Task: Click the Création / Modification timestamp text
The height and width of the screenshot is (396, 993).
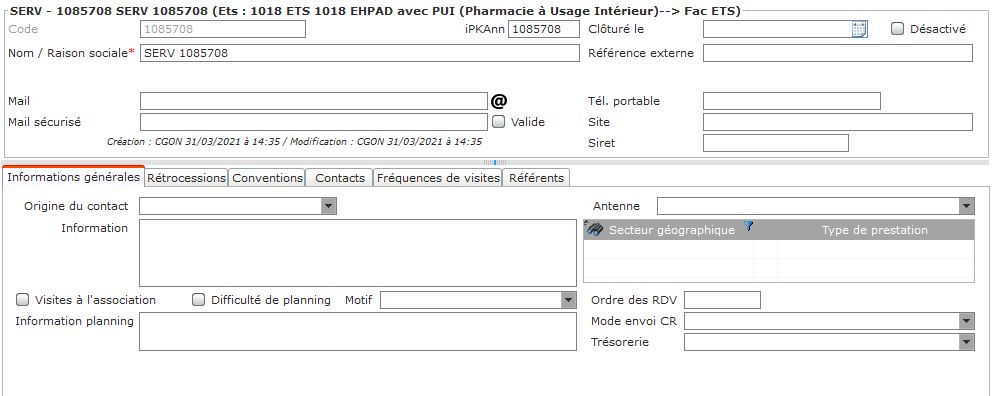Action: (294, 142)
